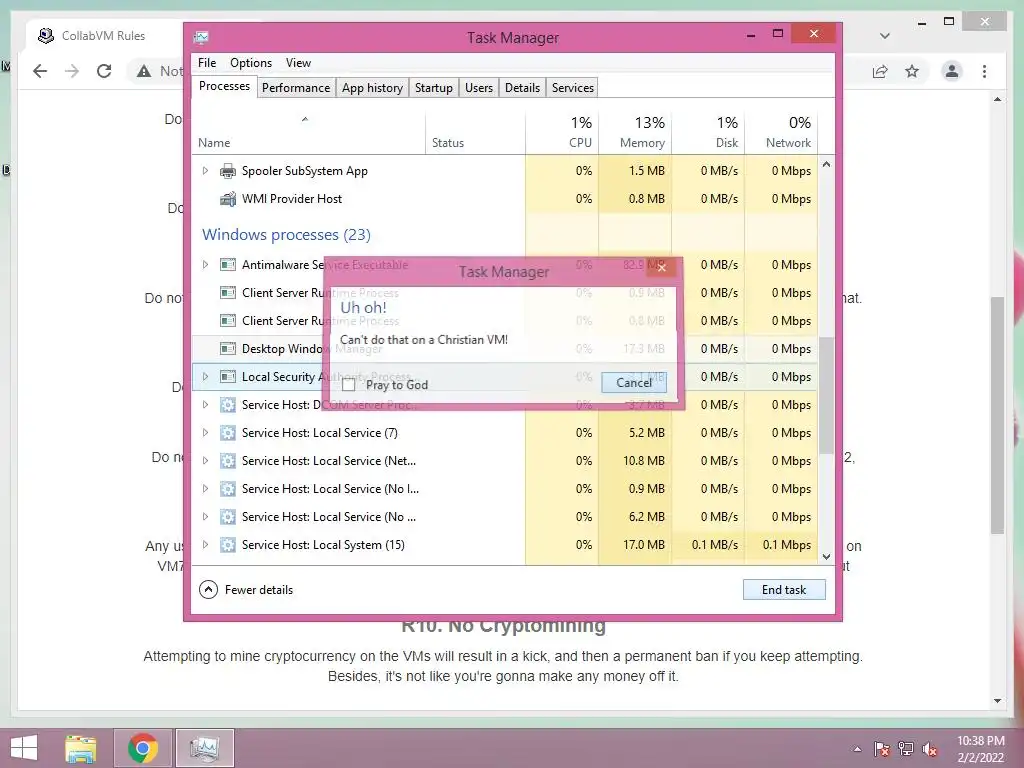The height and width of the screenshot is (768, 1024).
Task: Open Chrome's tab search chevron
Action: pos(885,36)
